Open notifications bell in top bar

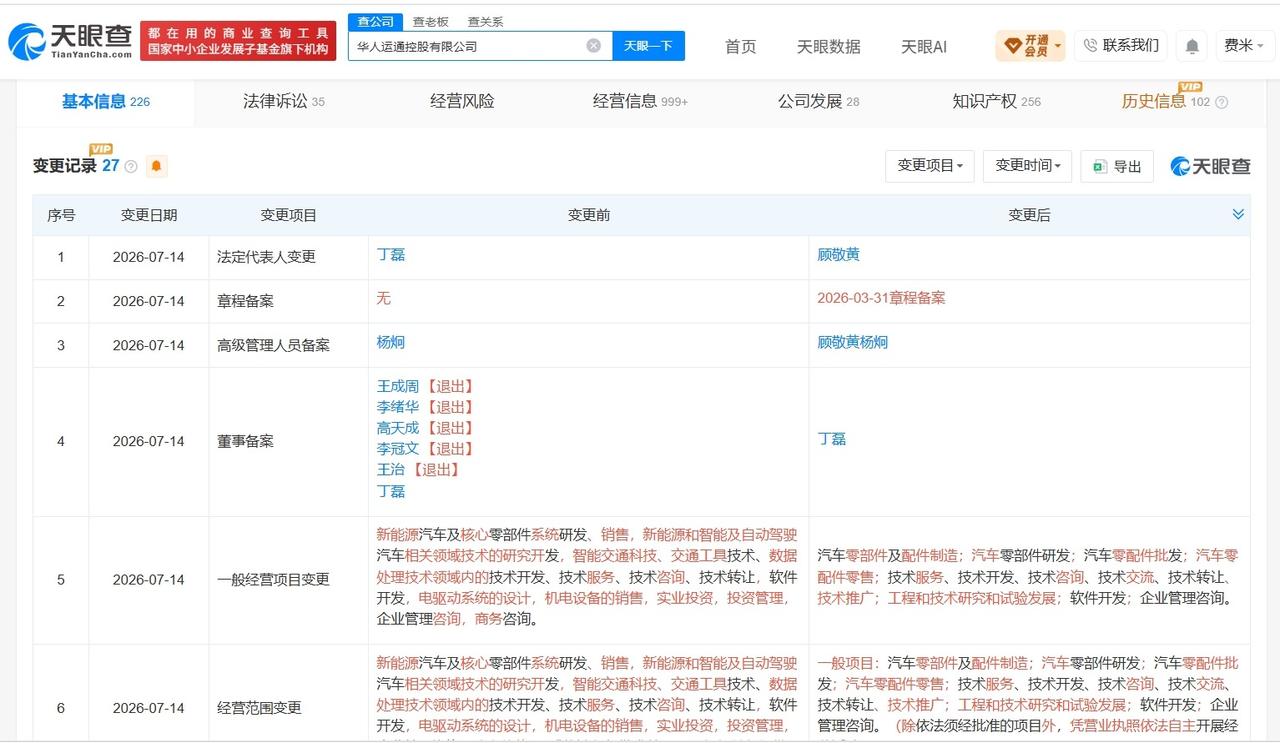point(1191,46)
